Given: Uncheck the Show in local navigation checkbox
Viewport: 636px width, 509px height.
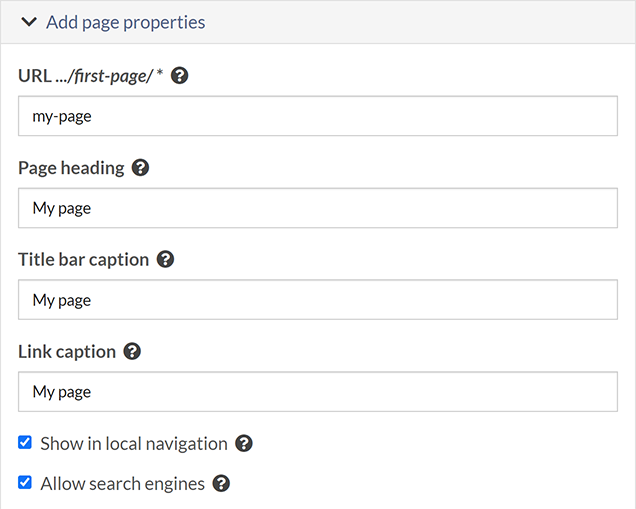Looking at the screenshot, I should [x=25, y=443].
